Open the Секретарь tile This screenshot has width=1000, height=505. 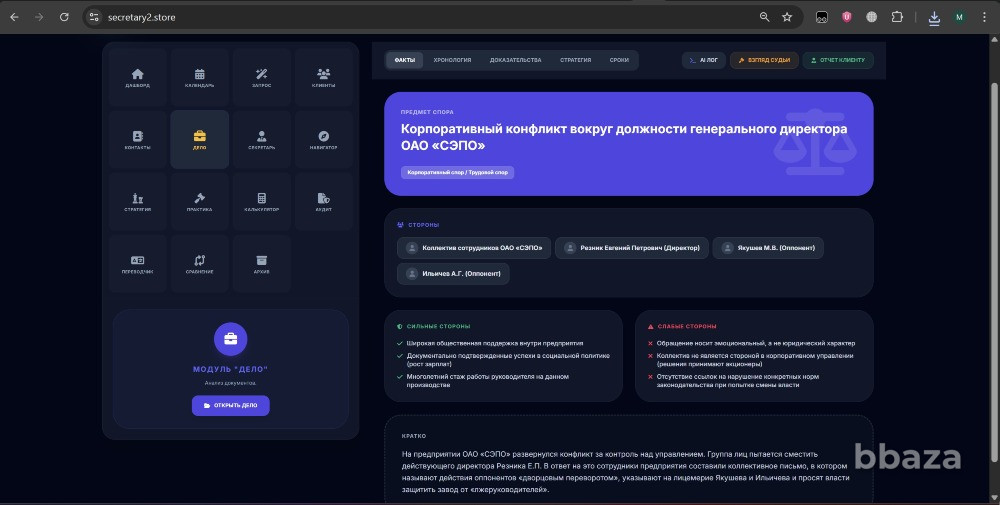[261, 140]
